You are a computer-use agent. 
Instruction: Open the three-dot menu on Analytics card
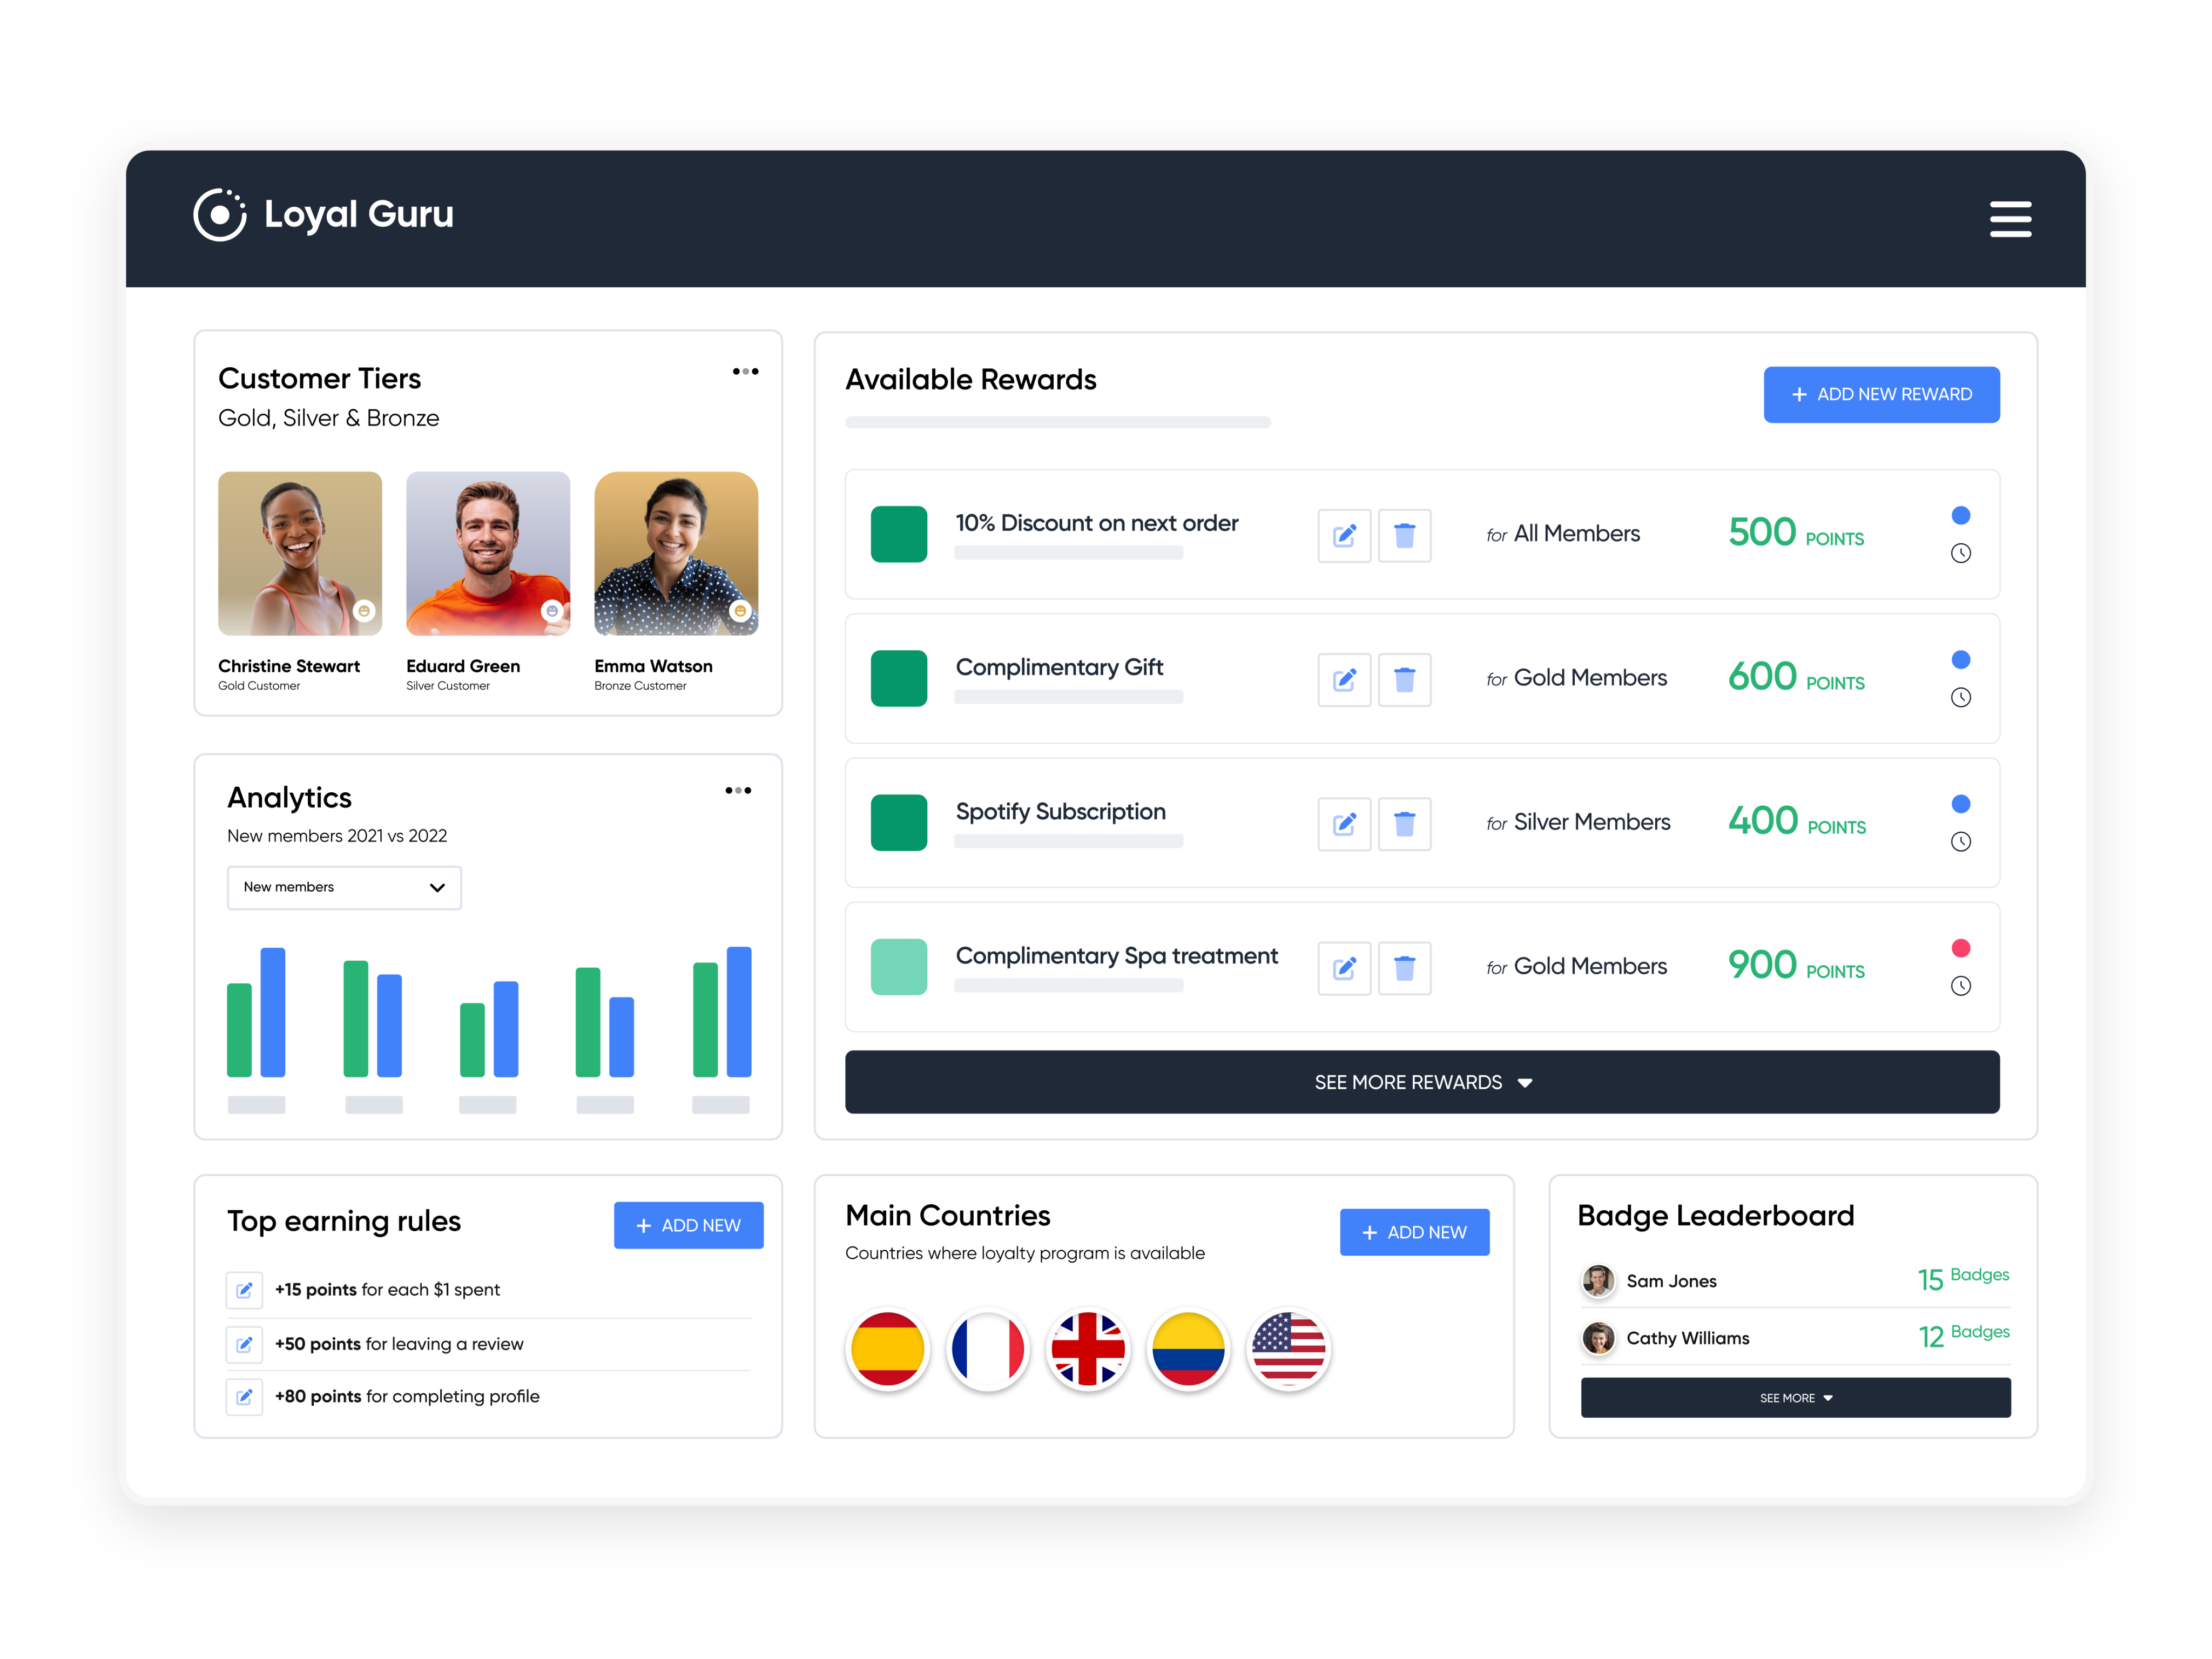737,790
